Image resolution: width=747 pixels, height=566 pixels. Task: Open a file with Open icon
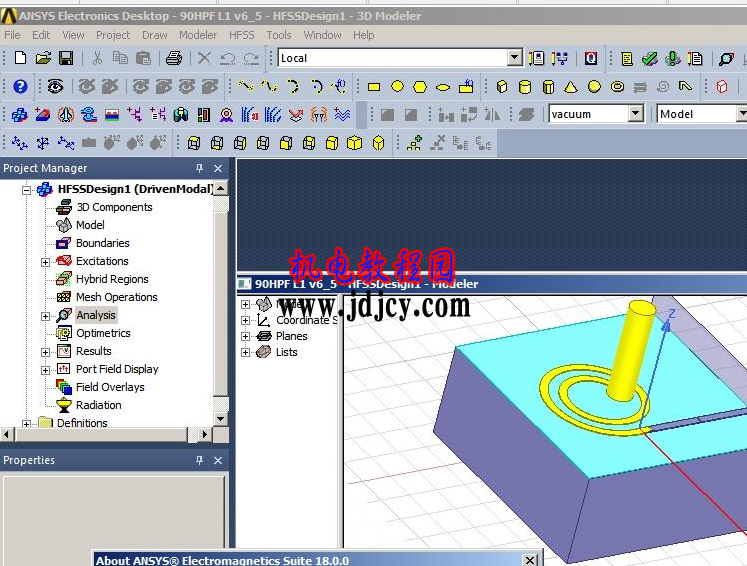43,58
